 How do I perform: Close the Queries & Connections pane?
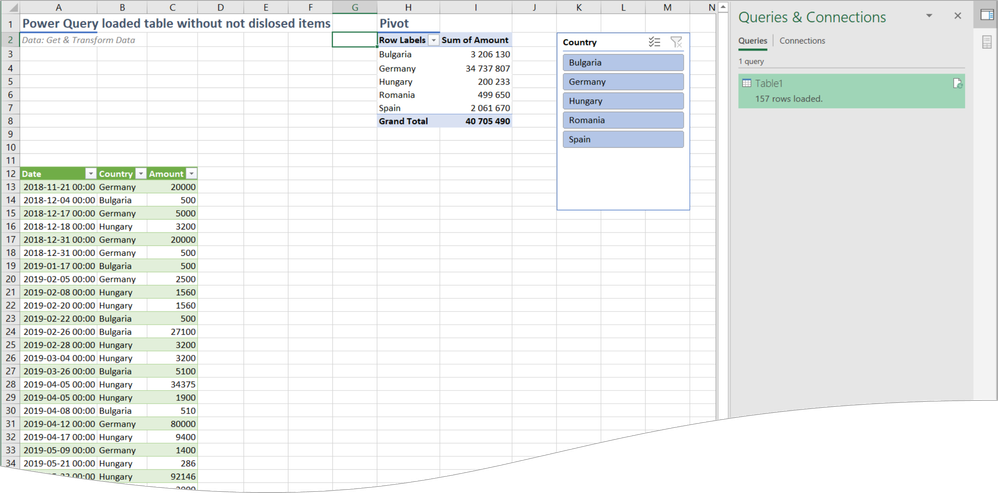[x=958, y=16]
